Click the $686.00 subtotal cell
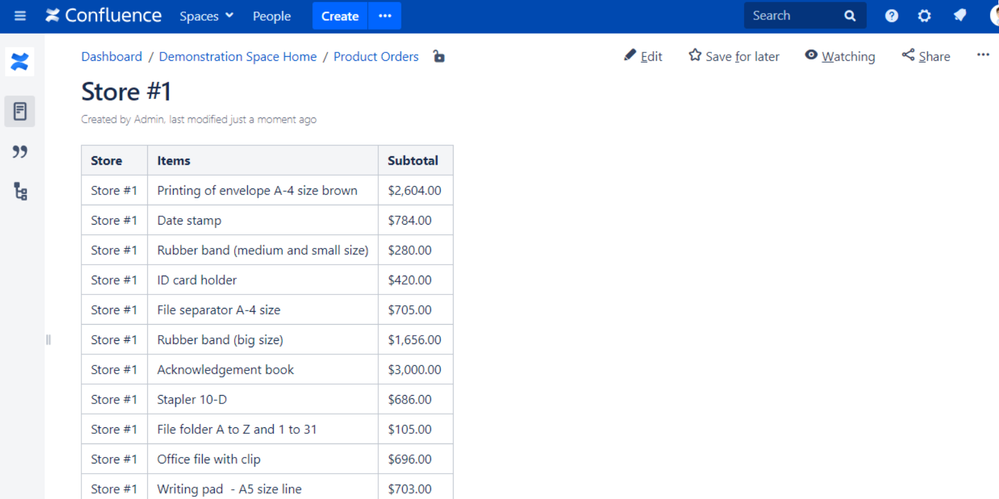The height and width of the screenshot is (499, 999). (416, 400)
